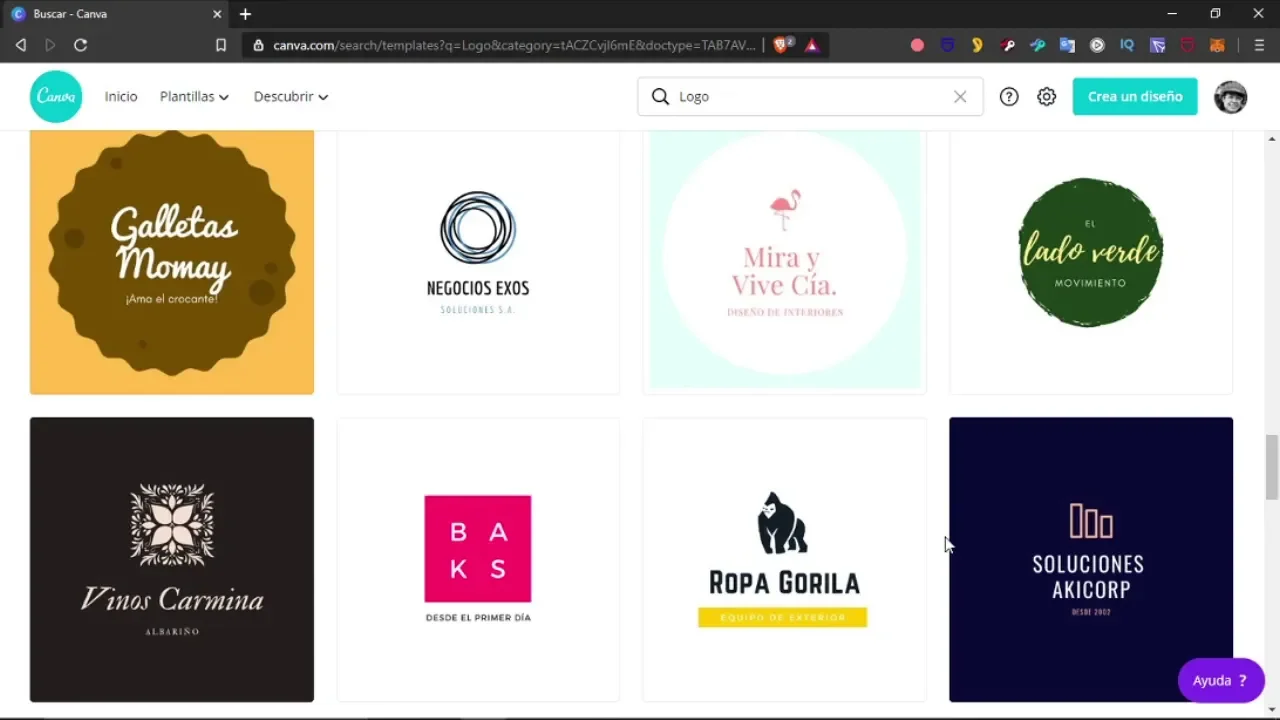Image resolution: width=1280 pixels, height=720 pixels.
Task: Click inside the Logo search field
Action: tap(810, 97)
